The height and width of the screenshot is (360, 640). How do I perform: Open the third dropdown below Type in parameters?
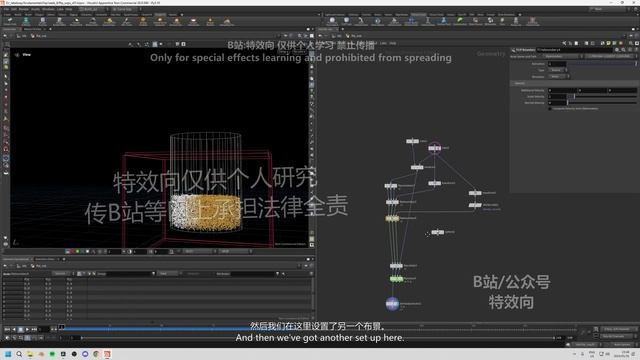point(558,76)
